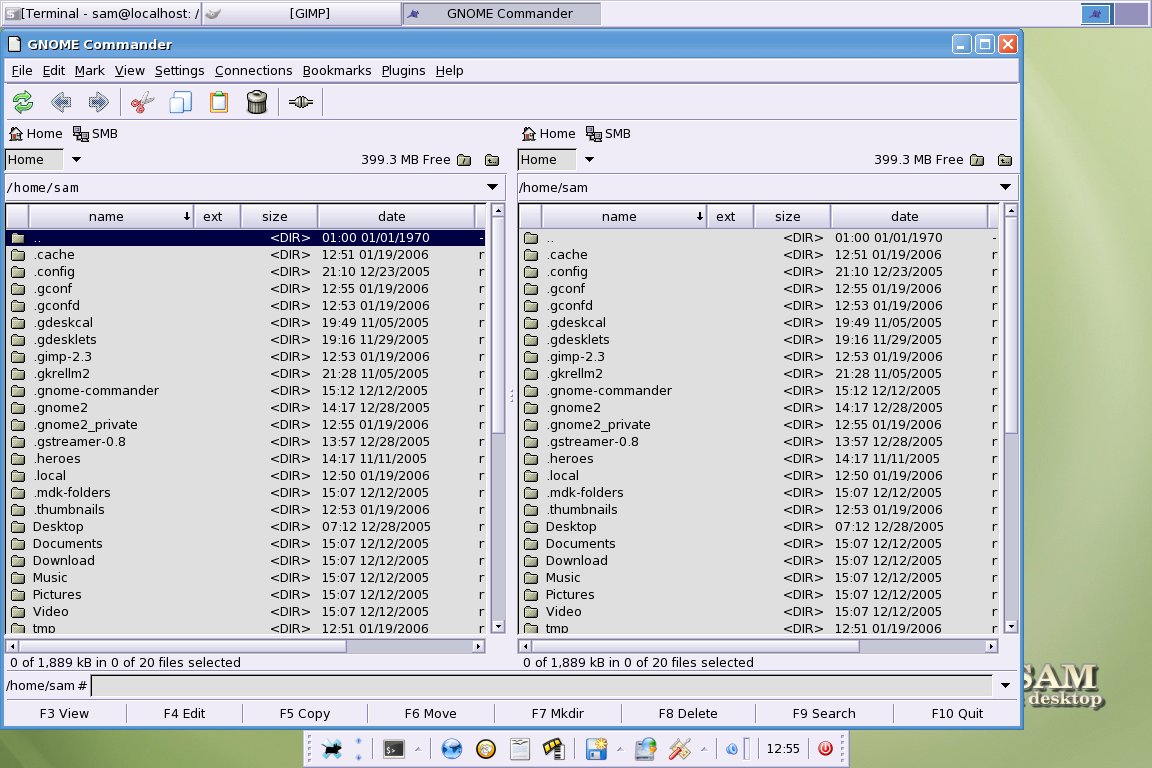Screen dimensions: 1152x768
Task: Click the F9 Search button
Action: click(x=824, y=714)
